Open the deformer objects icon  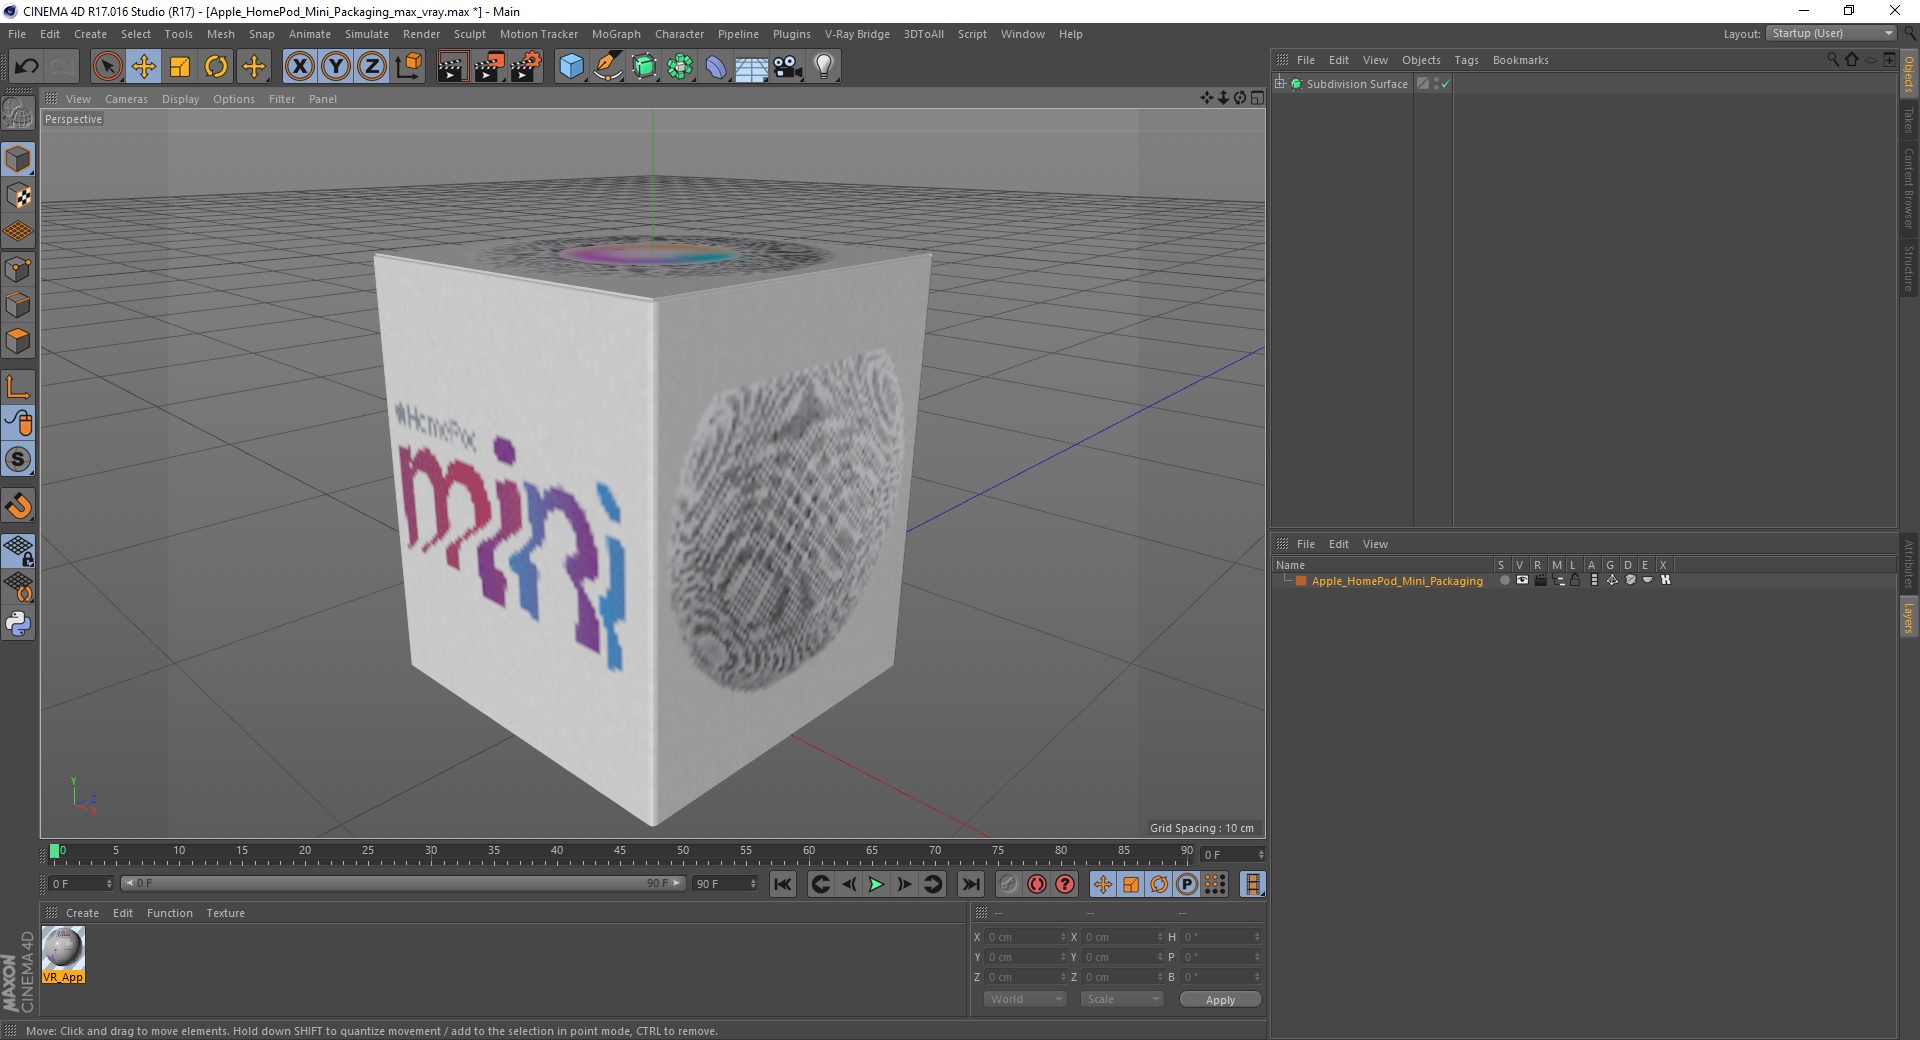click(x=717, y=67)
